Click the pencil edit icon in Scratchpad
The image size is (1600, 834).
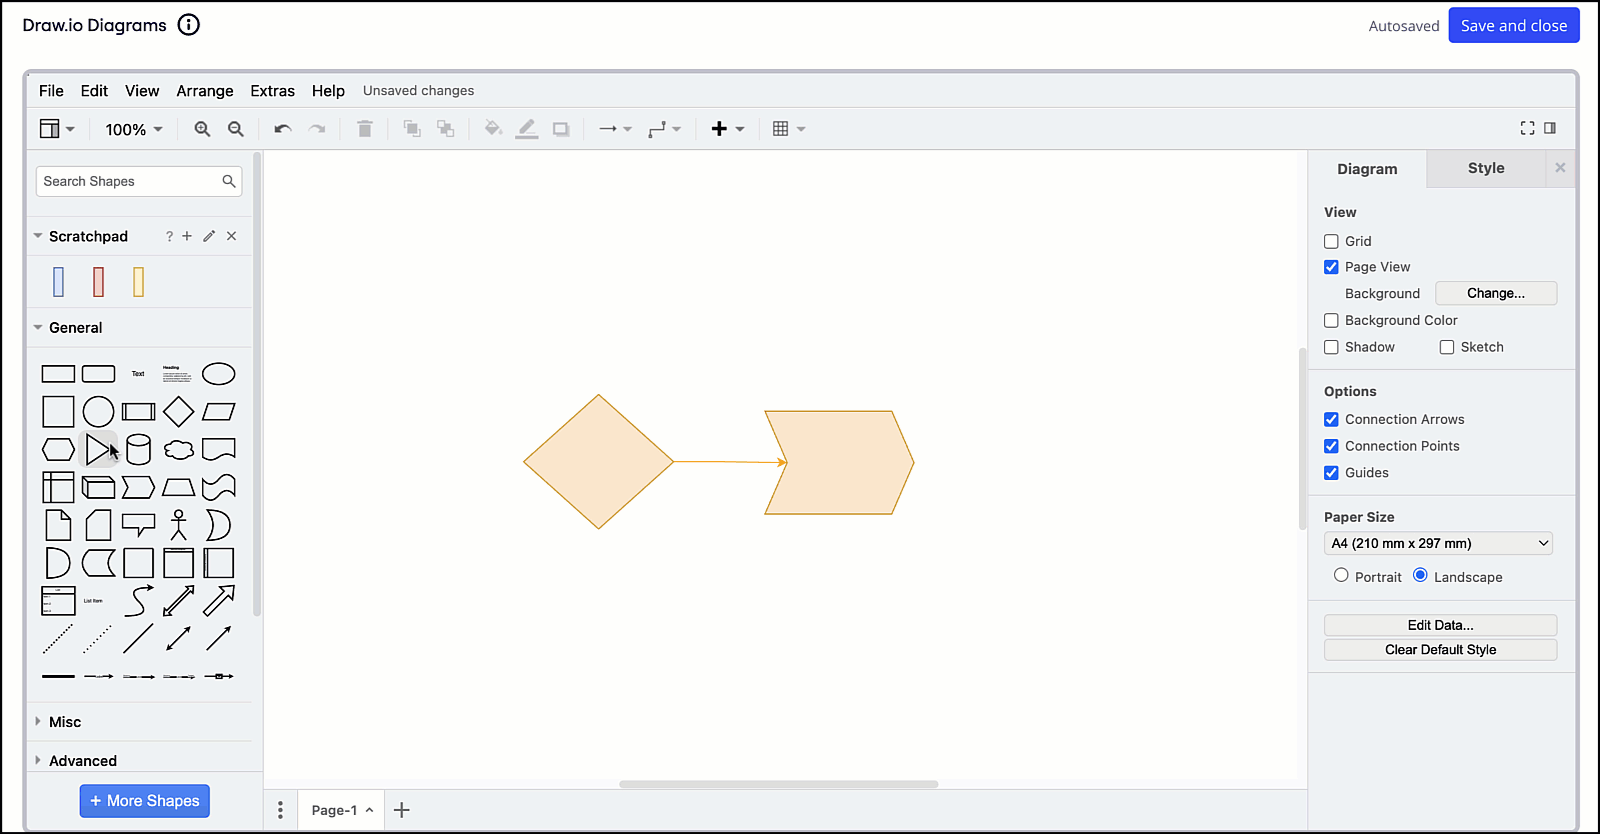(209, 236)
